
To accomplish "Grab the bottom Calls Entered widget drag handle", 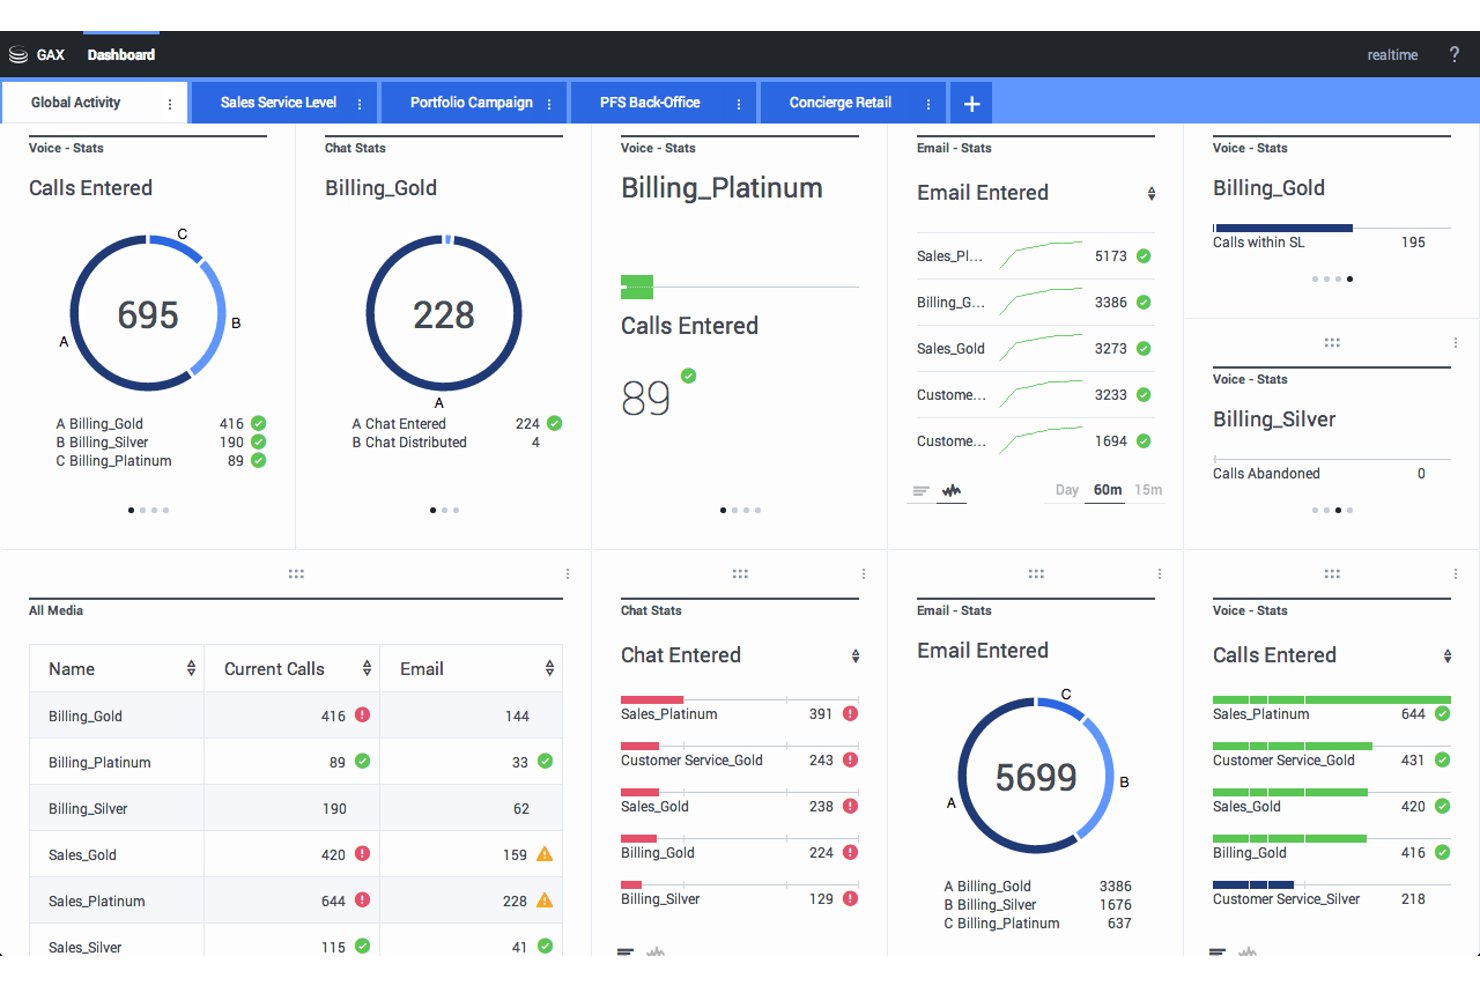I will pos(1332,574).
